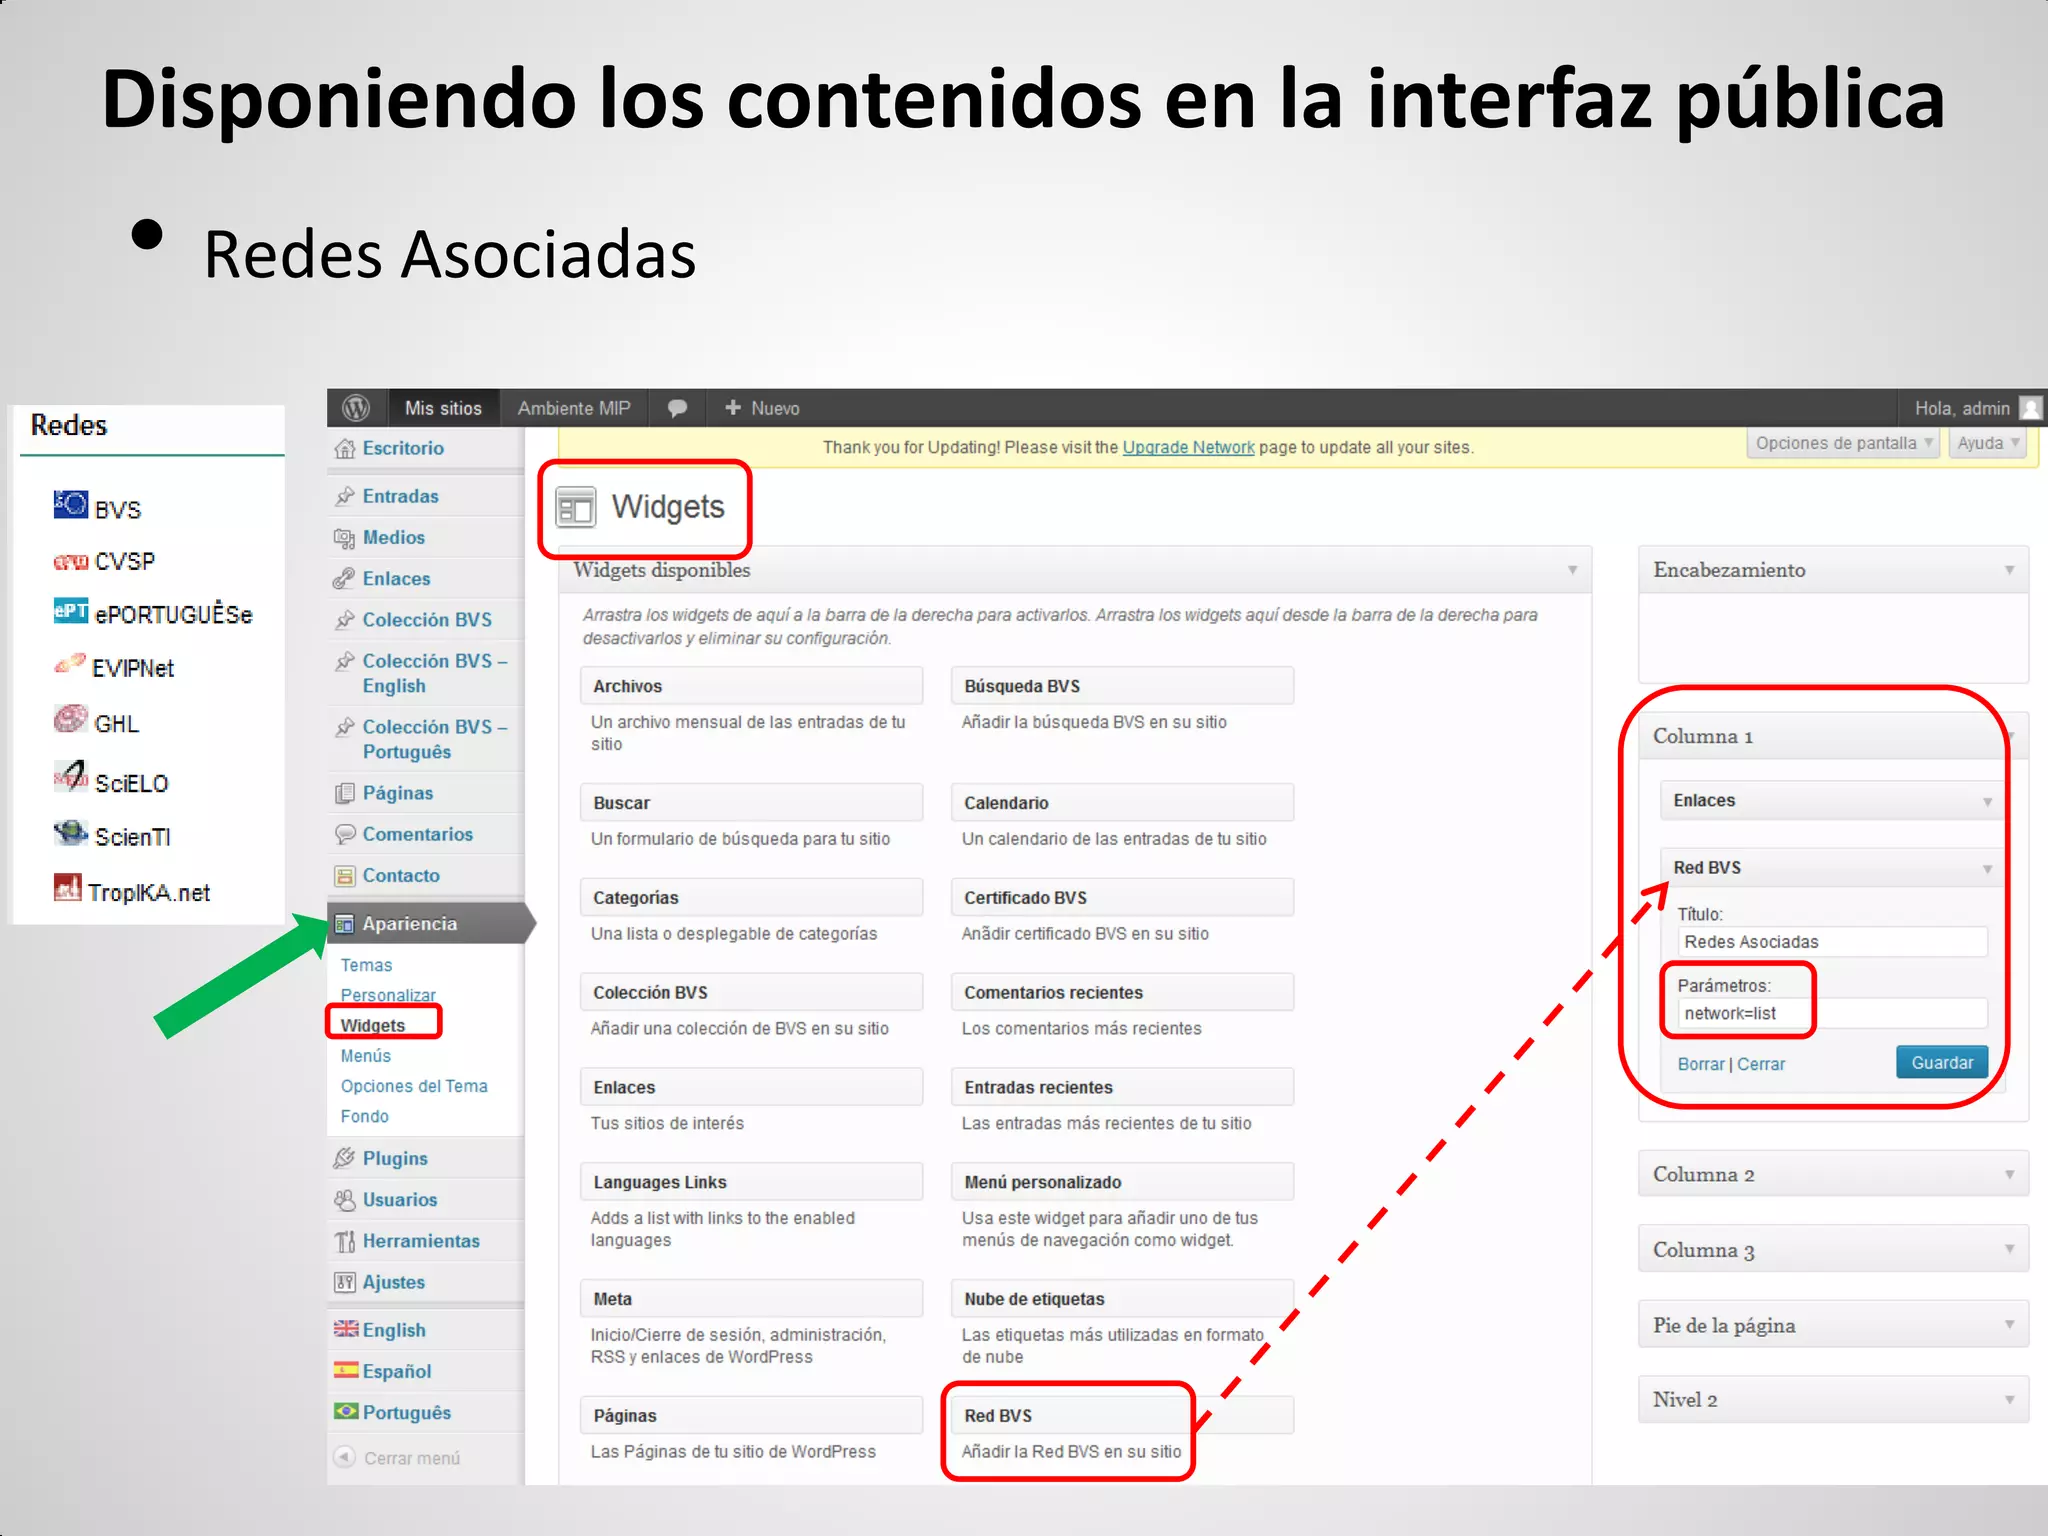This screenshot has width=2048, height=1536.
Task: Open Colección BVS – English menu
Action: point(434,673)
